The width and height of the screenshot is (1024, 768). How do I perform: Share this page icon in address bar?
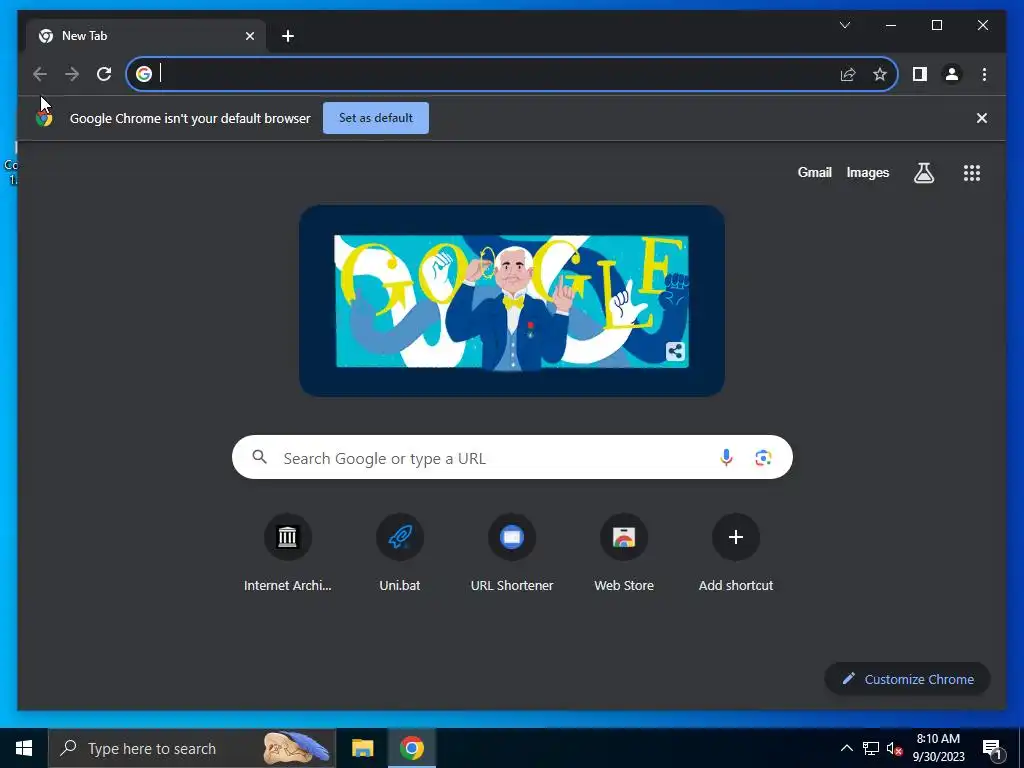click(x=848, y=74)
